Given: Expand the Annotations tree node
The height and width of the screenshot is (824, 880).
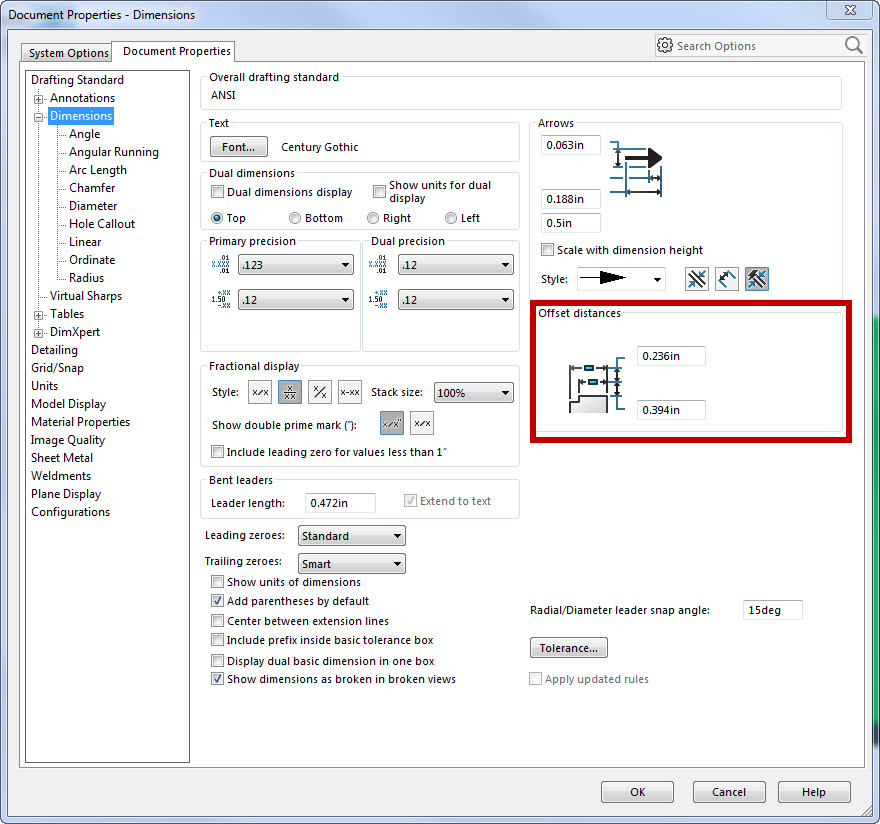Looking at the screenshot, I should 39,98.
